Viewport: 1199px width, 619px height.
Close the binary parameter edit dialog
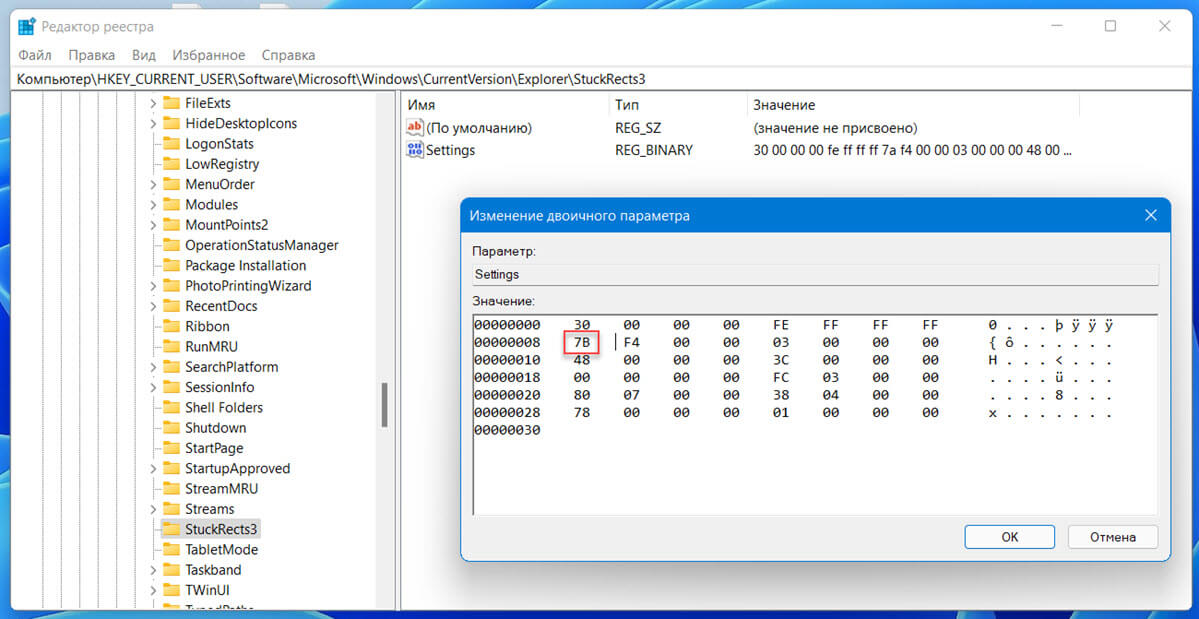(x=1150, y=216)
